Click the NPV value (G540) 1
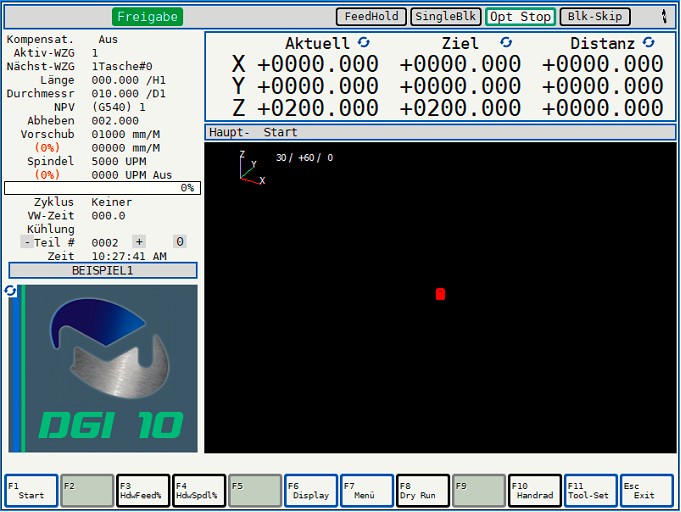681x512 pixels. [x=119, y=107]
